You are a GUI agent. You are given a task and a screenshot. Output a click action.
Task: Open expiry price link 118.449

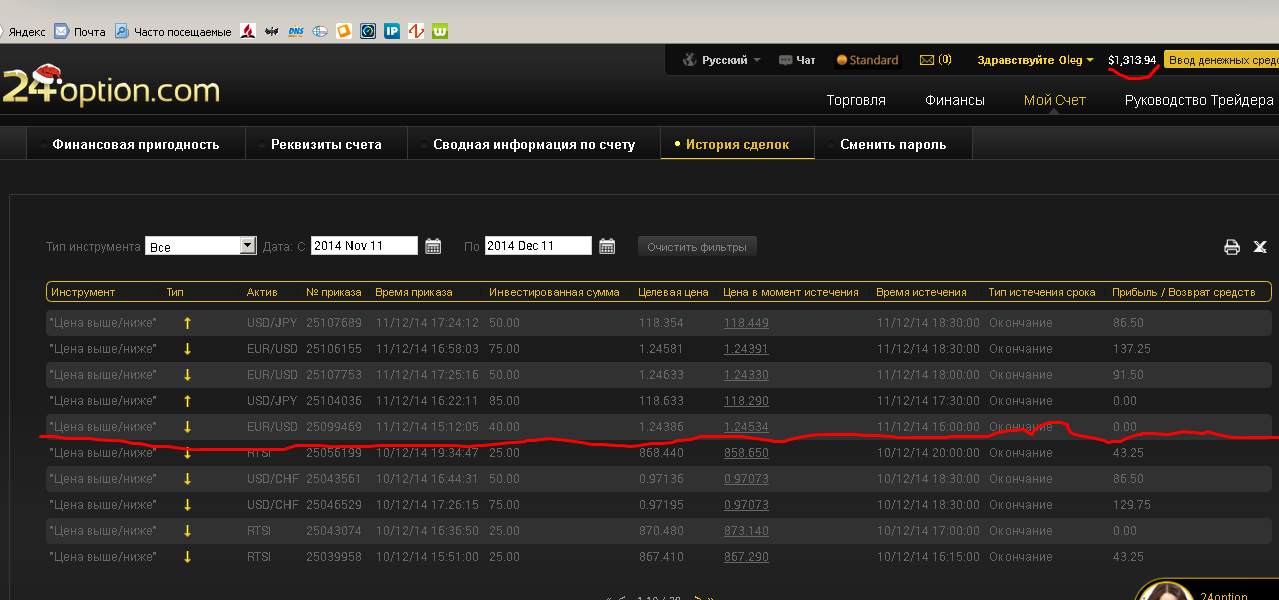(x=746, y=323)
